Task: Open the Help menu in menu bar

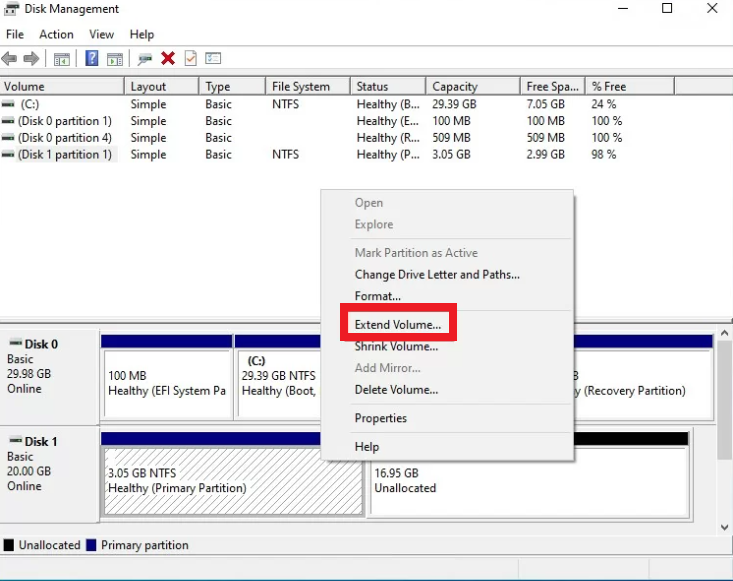Action: [142, 34]
